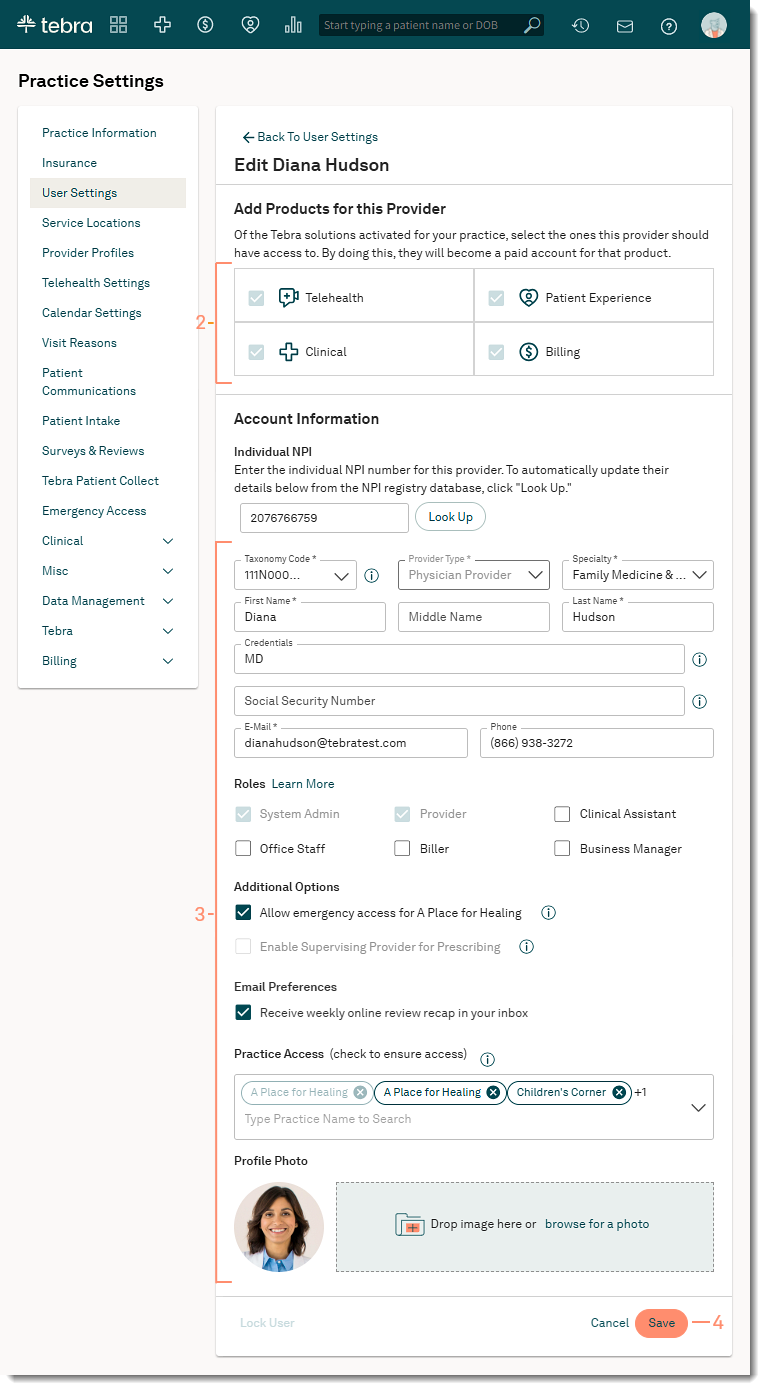
Task: Toggle the Clinical product checkbox
Action: pyautogui.click(x=257, y=352)
